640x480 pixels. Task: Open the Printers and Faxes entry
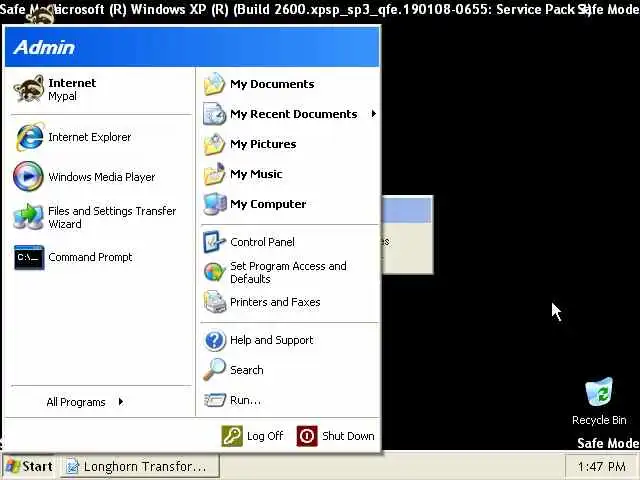coord(290,302)
